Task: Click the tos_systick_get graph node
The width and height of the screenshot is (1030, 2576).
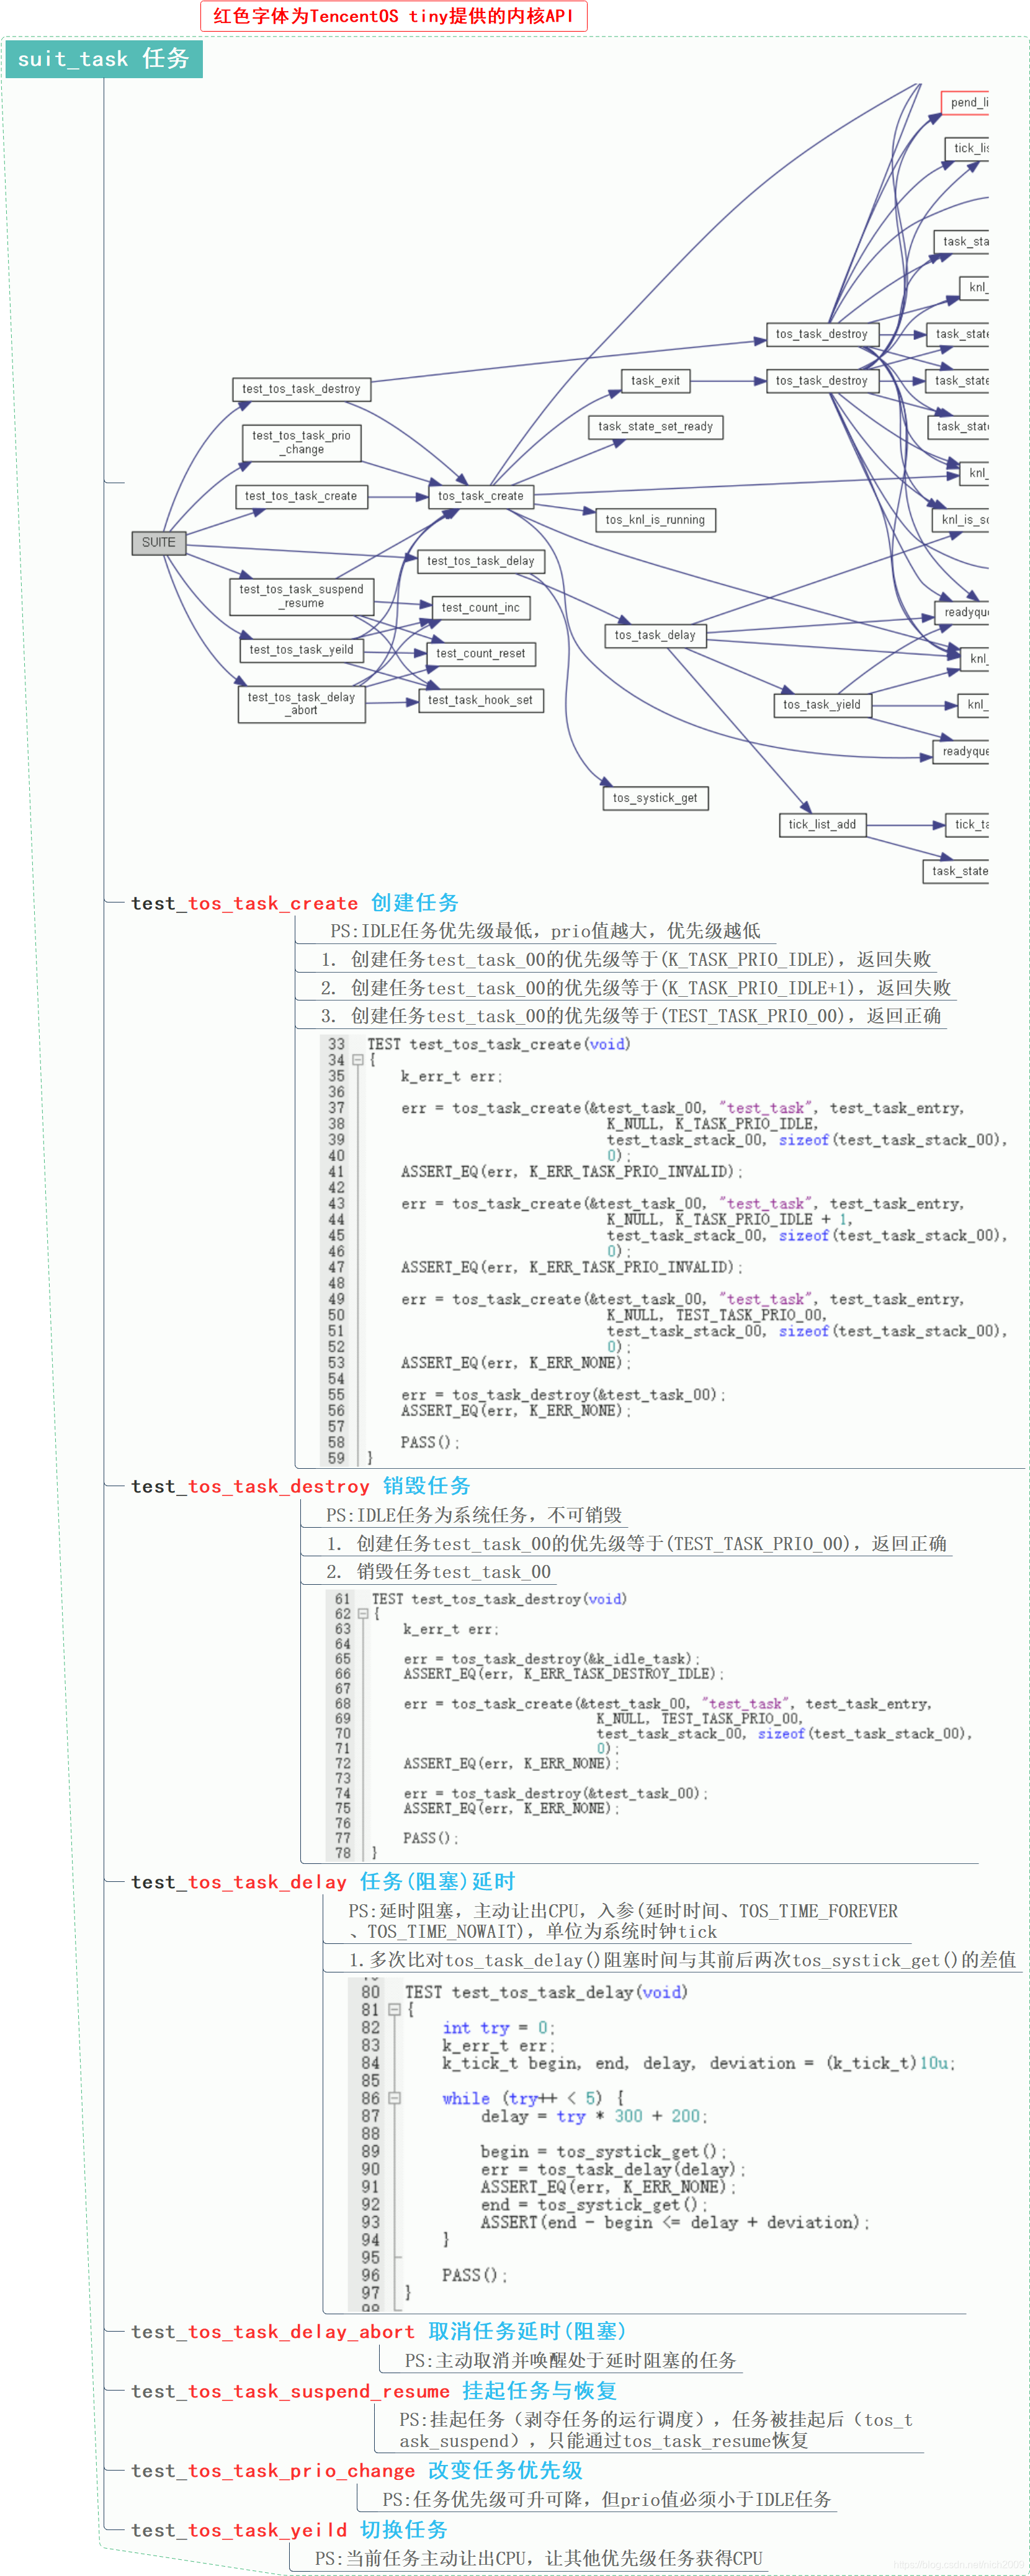Action: (655, 798)
